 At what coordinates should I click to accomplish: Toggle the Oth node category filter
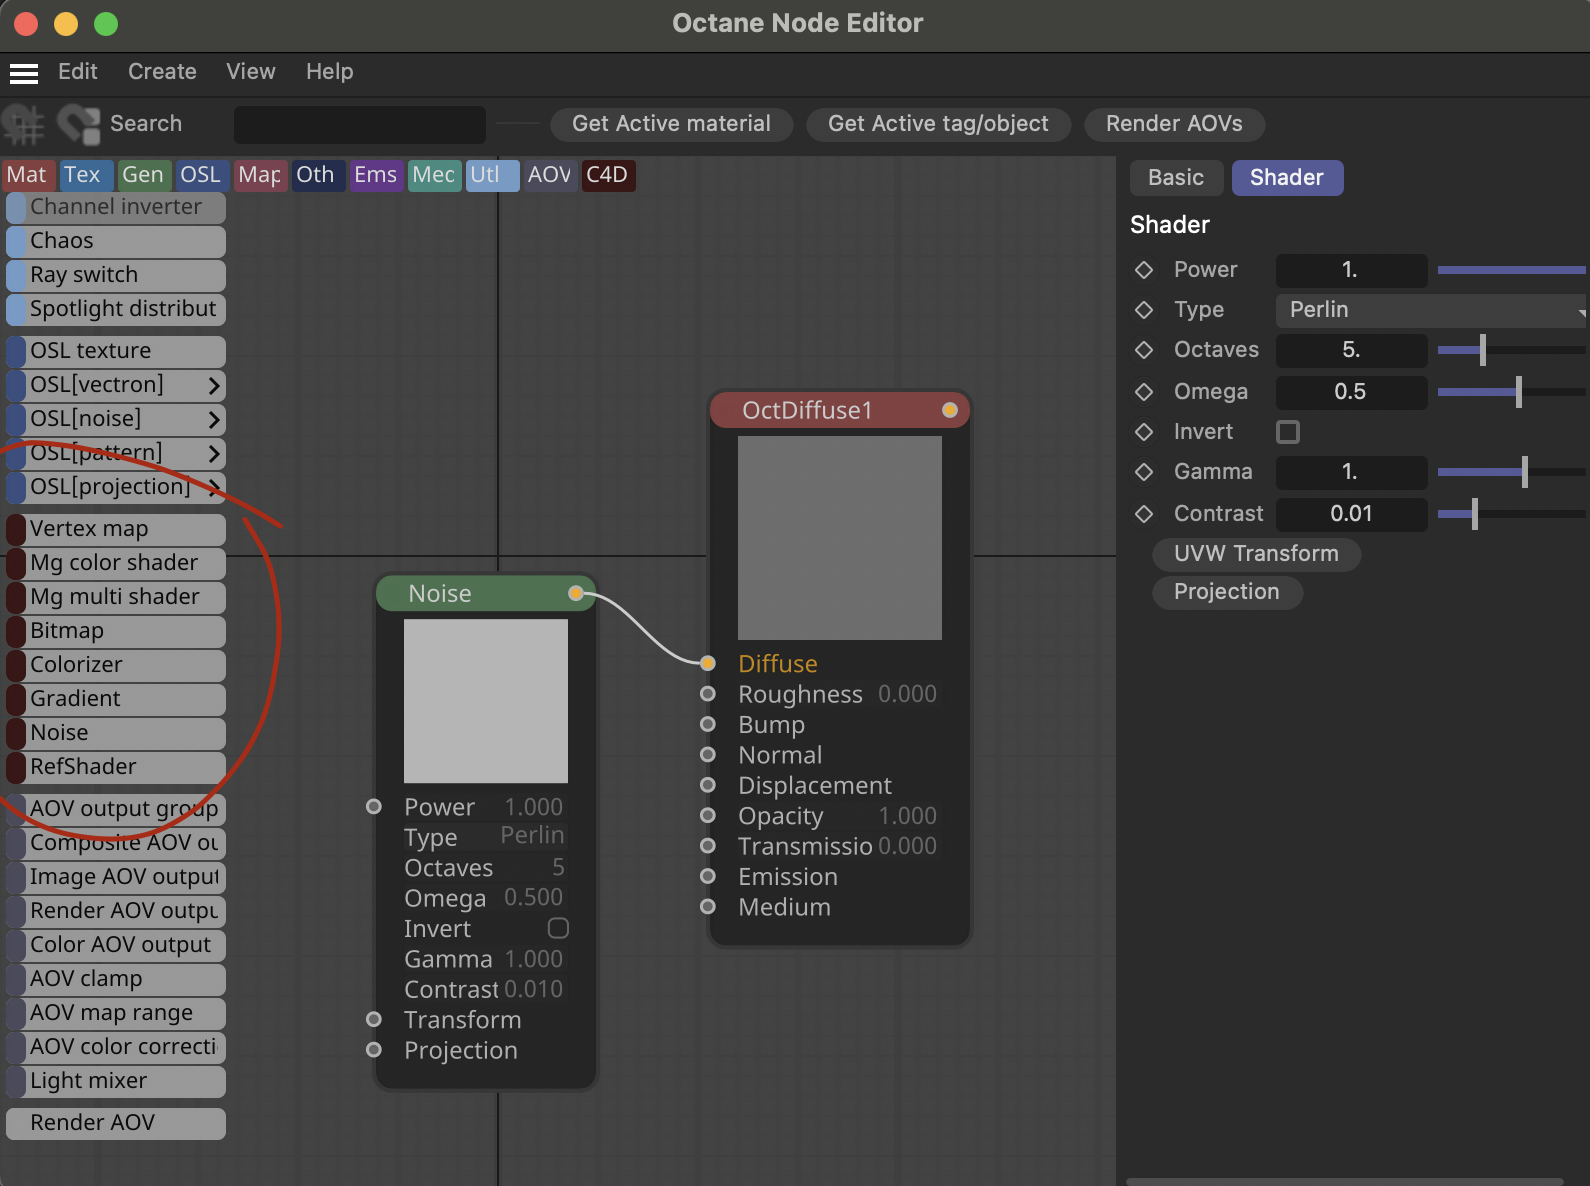pos(317,175)
